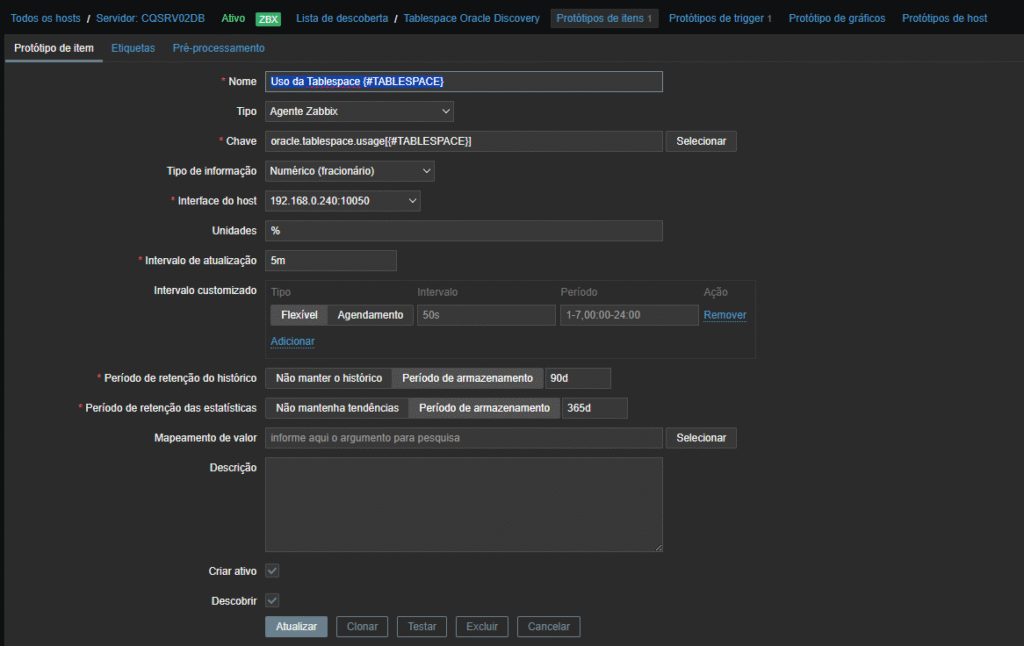The height and width of the screenshot is (646, 1024).
Task: Focus the Mapeamento de valor search field
Action: pos(464,438)
